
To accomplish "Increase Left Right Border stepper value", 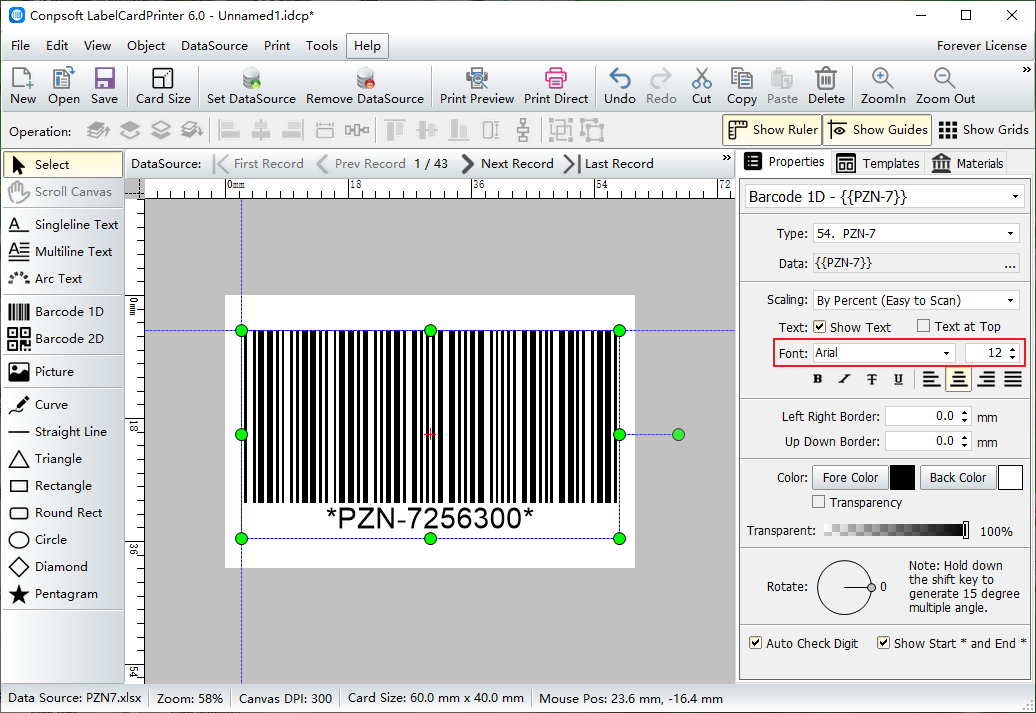I will (965, 413).
